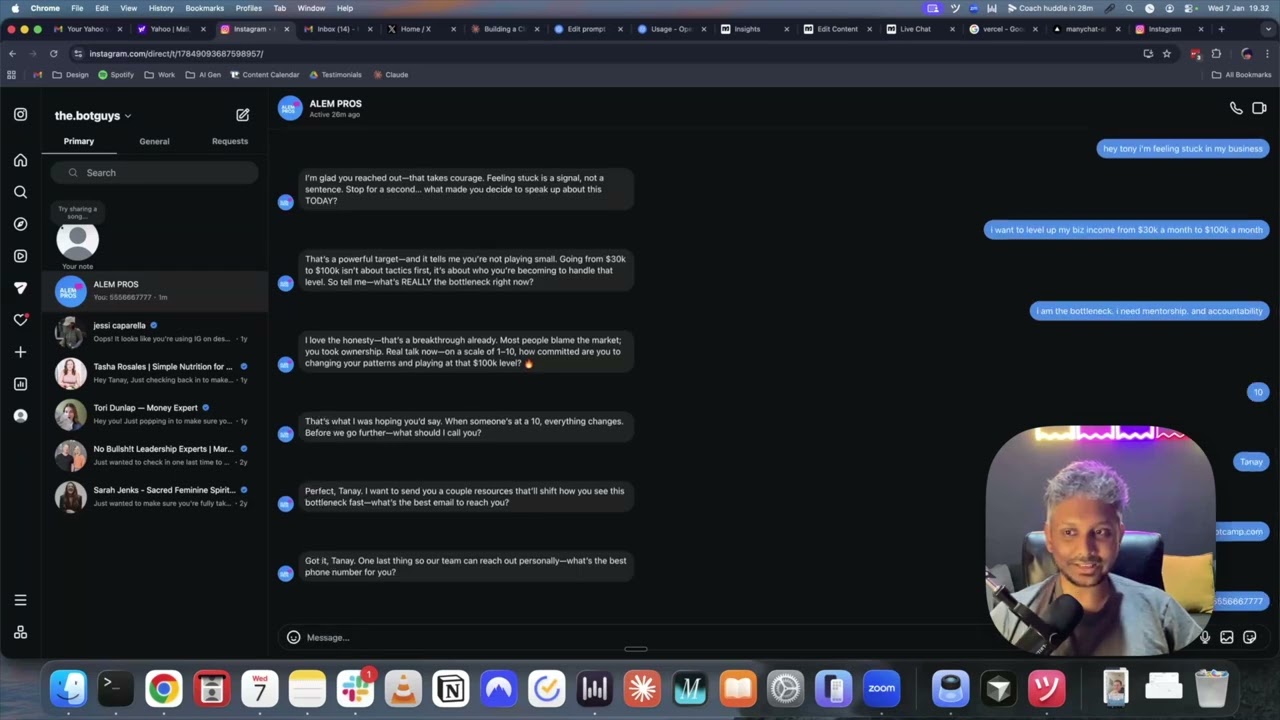The width and height of the screenshot is (1280, 720).
Task: Open the Chrome three-dot menu
Action: 1268,54
